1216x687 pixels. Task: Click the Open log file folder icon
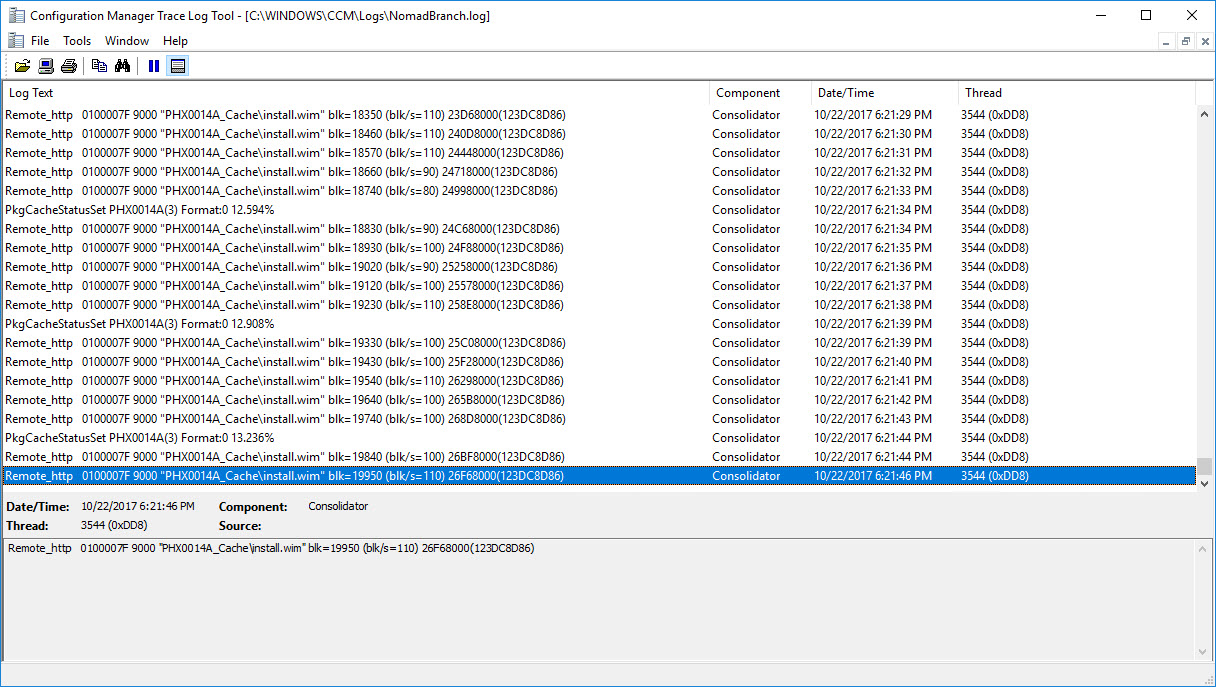(x=22, y=66)
